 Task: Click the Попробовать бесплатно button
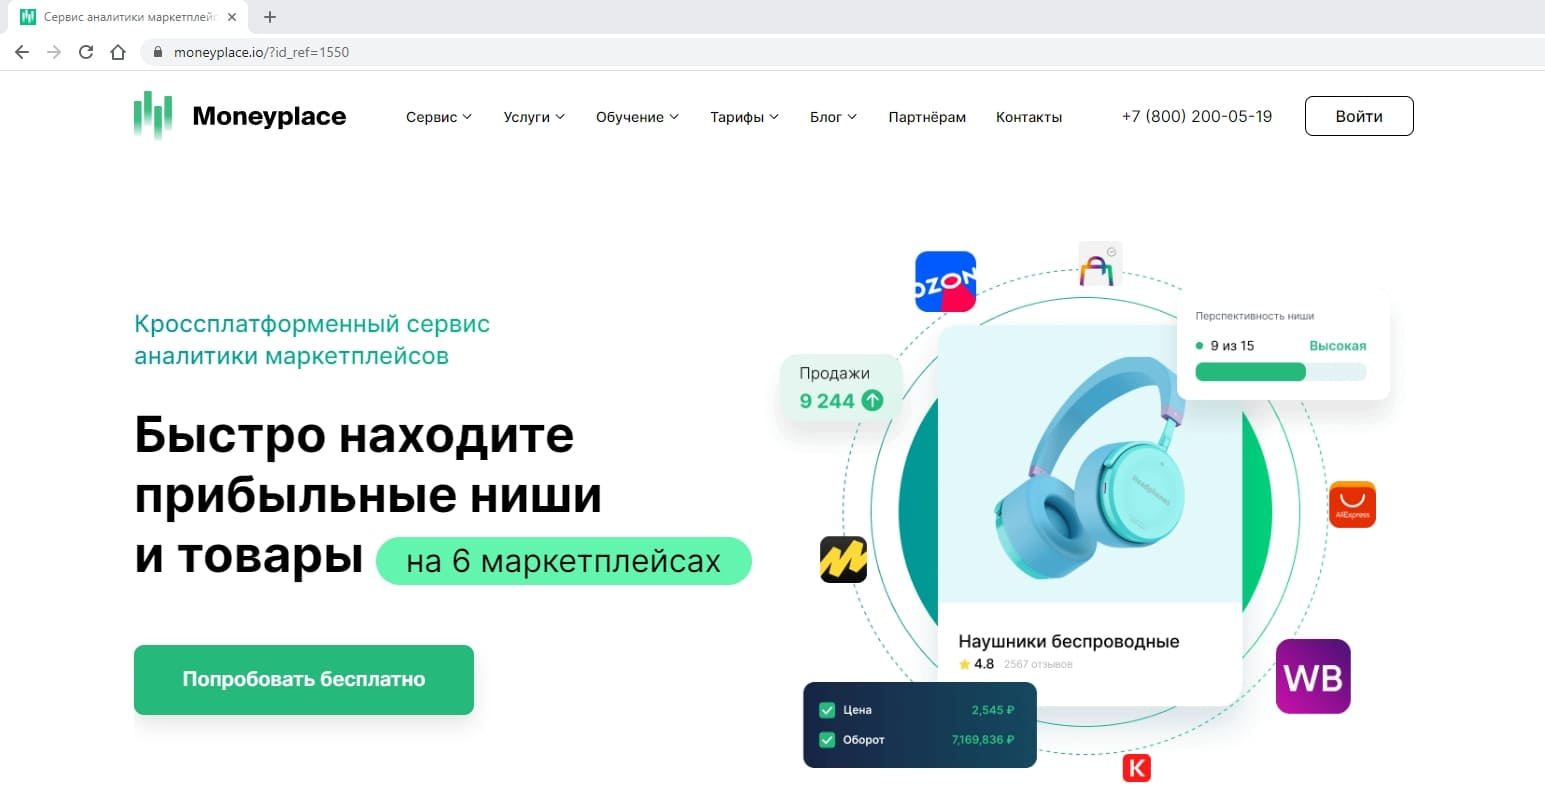click(304, 680)
